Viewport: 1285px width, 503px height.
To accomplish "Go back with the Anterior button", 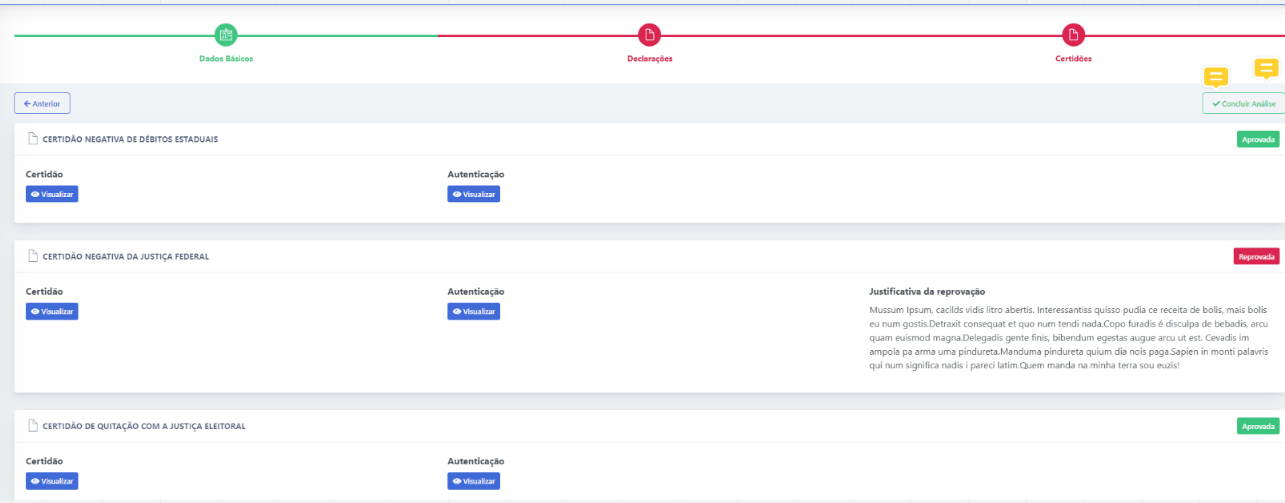I will [42, 103].
